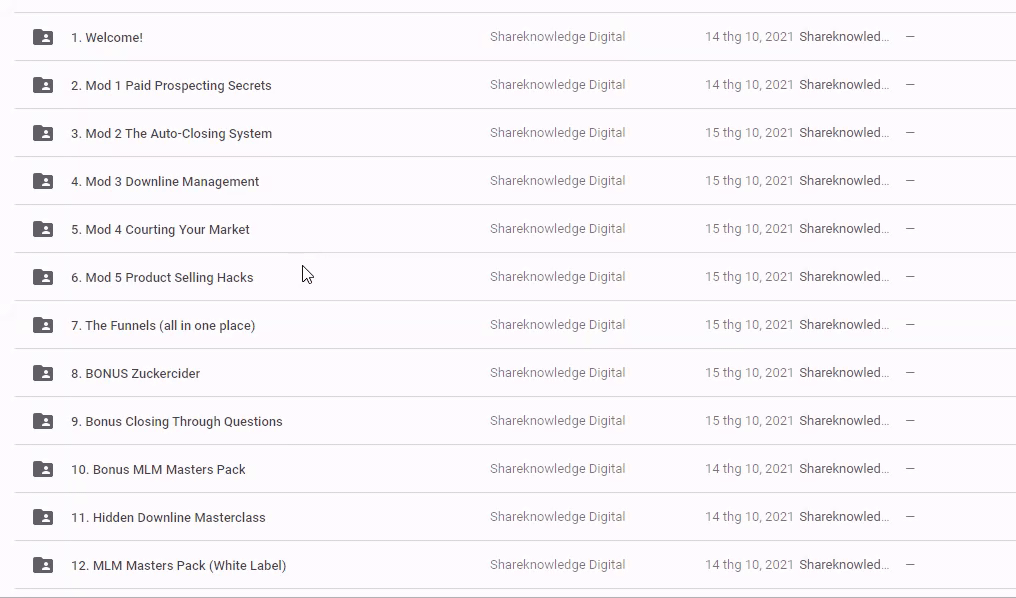Screen dimensions: 1016x598
Task: Select the 7. The Funnels (all in one place) name
Action: pyautogui.click(x=163, y=326)
